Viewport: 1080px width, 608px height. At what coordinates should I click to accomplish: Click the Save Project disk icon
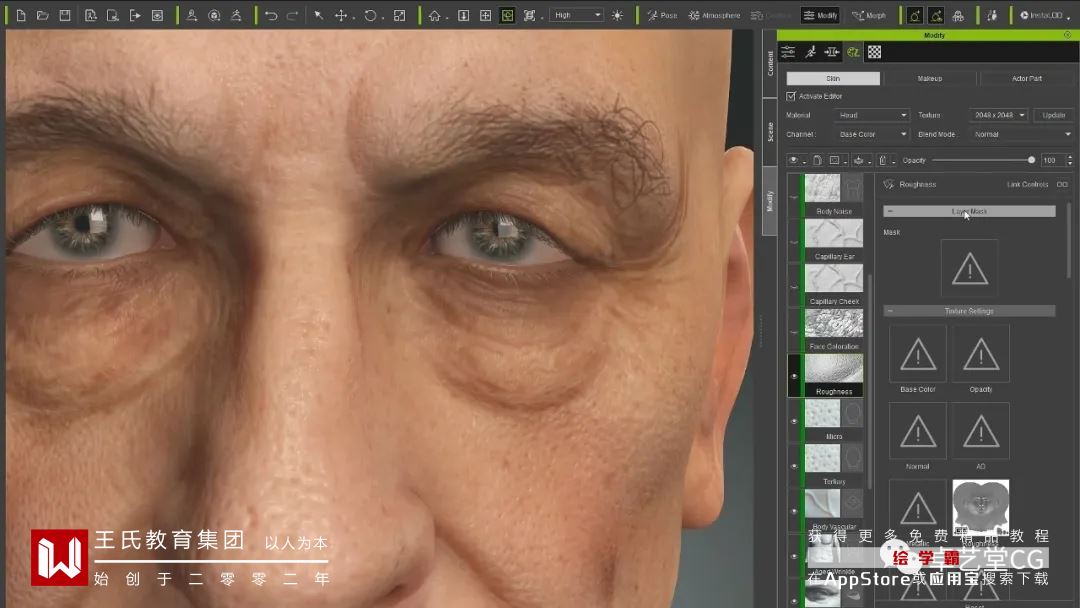(65, 15)
